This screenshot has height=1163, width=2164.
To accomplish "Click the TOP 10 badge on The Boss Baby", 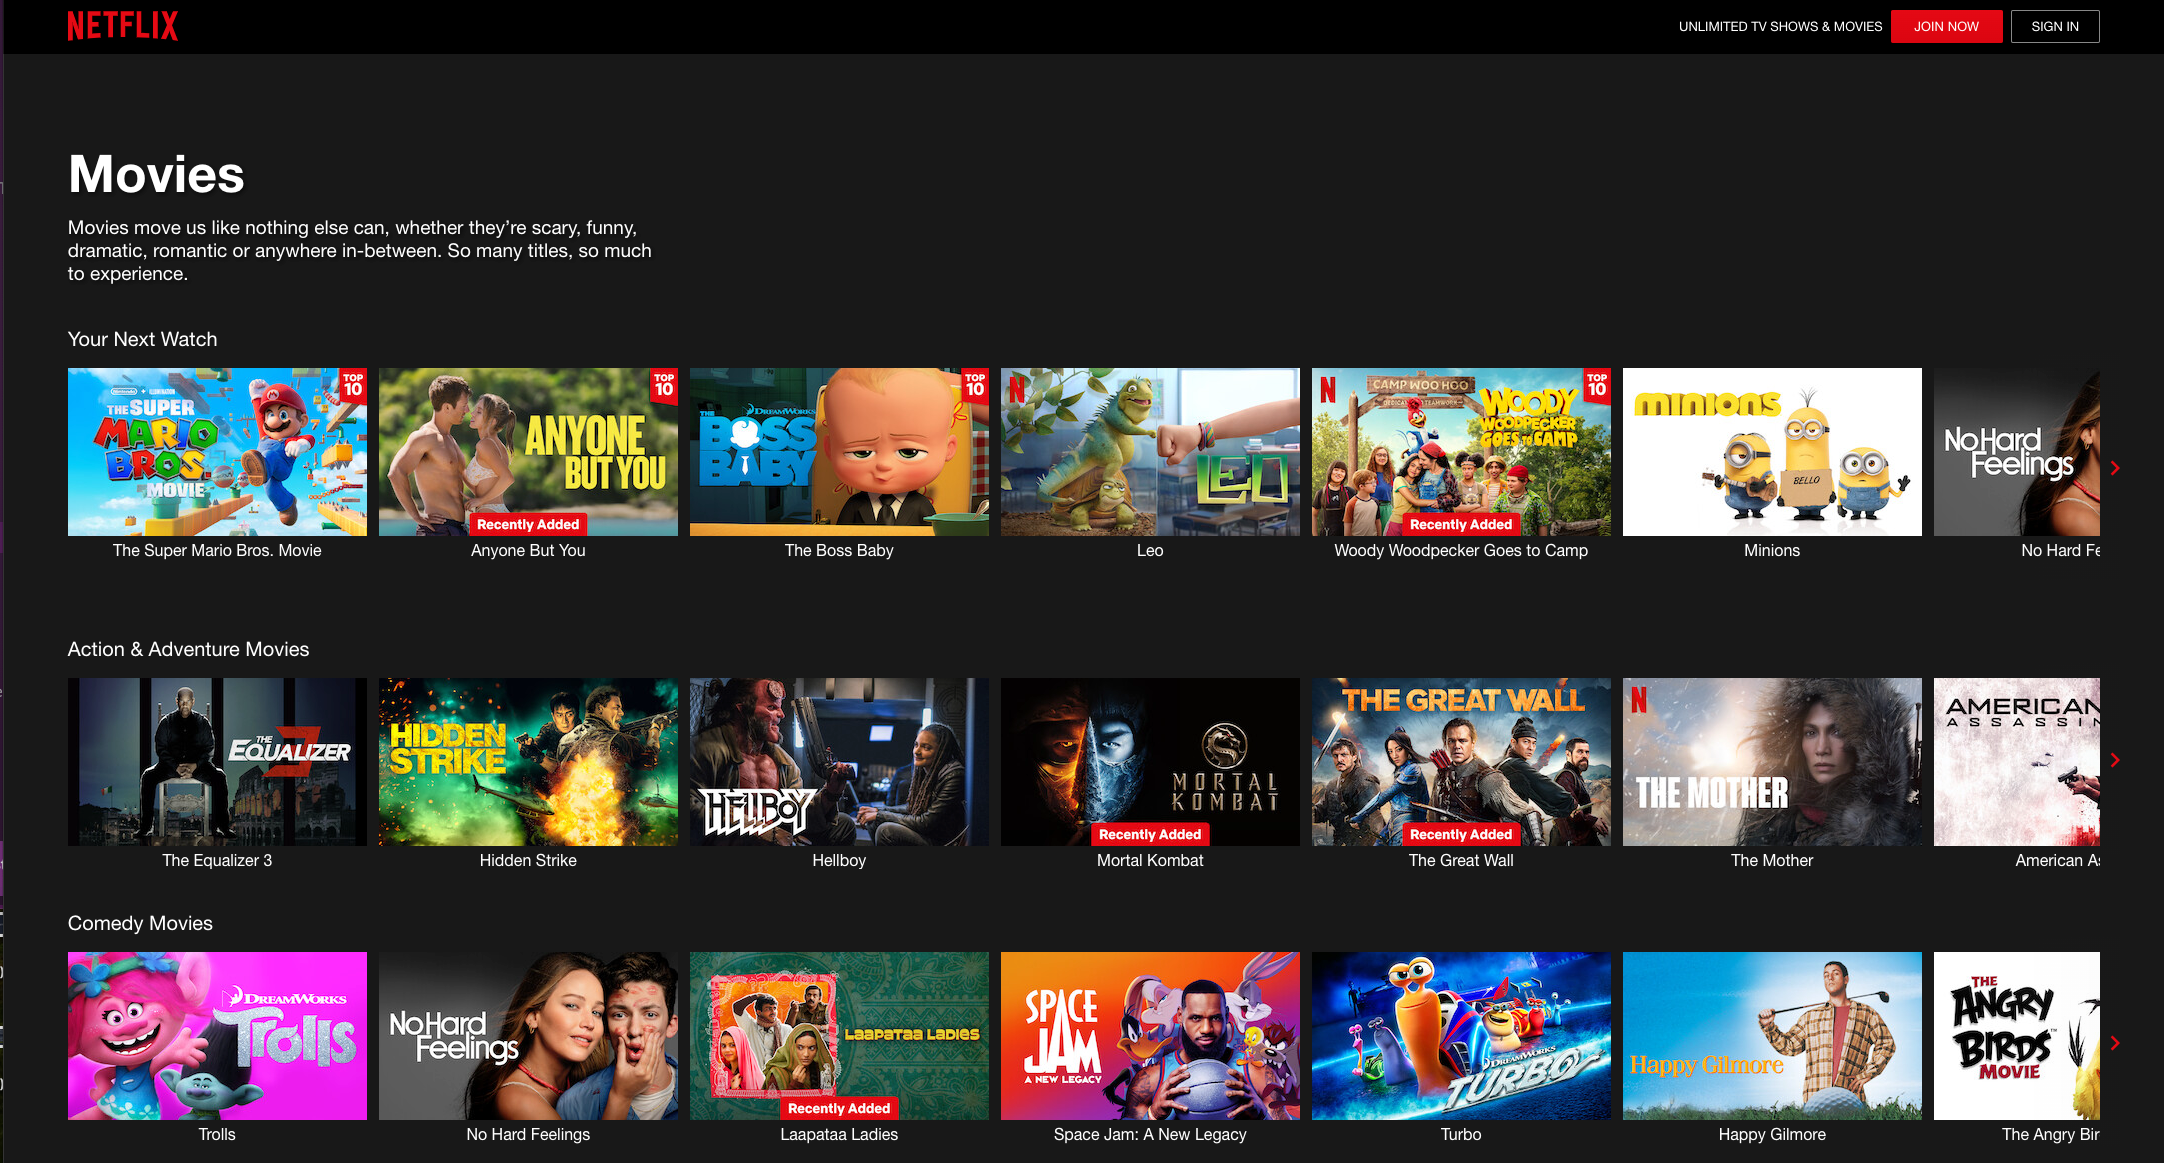I will click(973, 388).
